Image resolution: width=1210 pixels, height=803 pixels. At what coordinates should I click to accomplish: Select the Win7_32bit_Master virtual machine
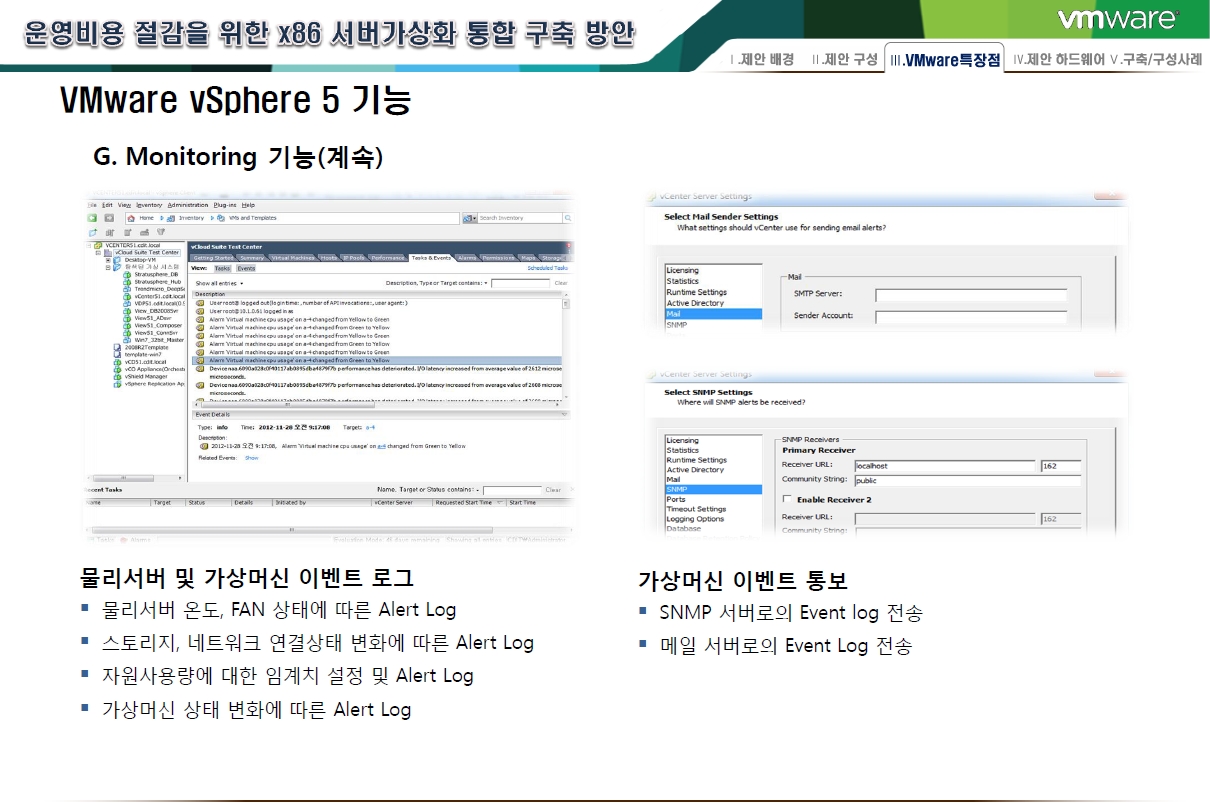coord(159,340)
